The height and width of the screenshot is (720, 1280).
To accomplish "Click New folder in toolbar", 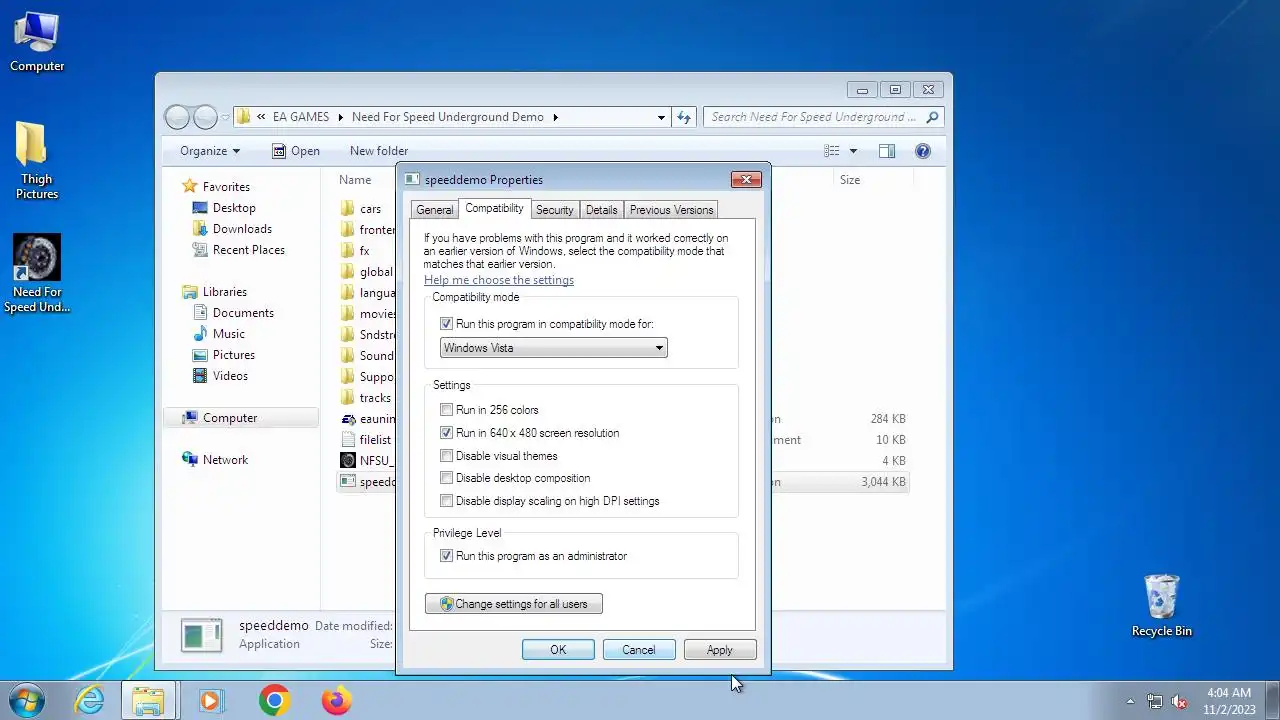I will click(379, 151).
